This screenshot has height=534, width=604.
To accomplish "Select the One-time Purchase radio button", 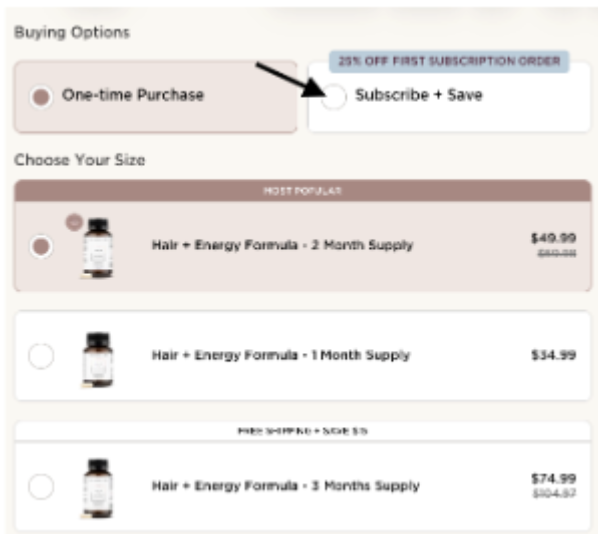I will [41, 97].
